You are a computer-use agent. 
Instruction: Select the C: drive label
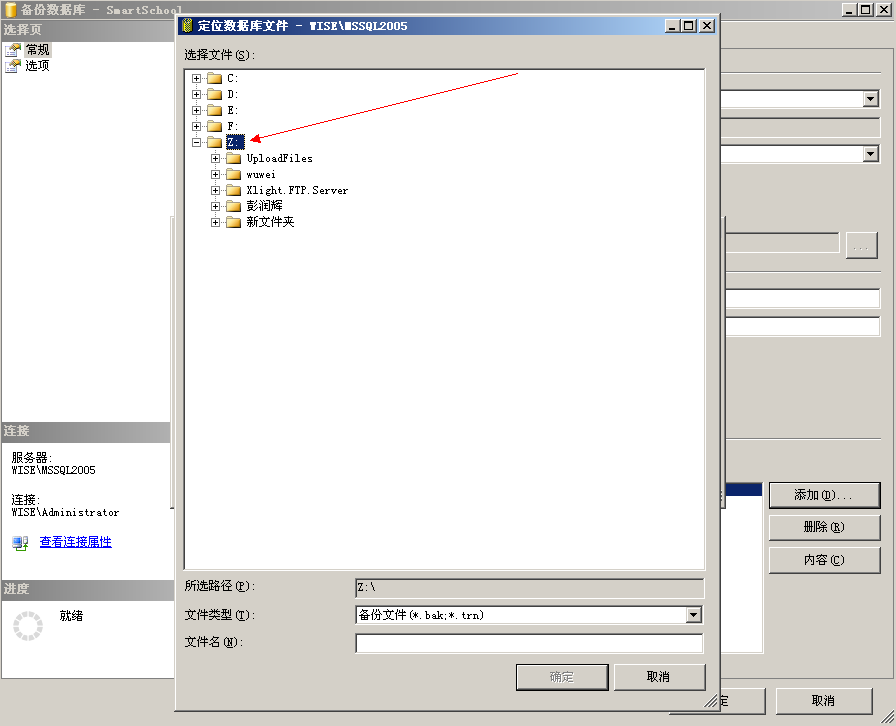[x=233, y=78]
